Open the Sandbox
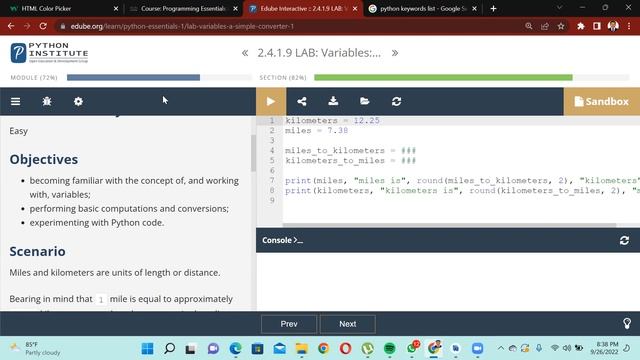This screenshot has width=640, height=360. click(602, 101)
